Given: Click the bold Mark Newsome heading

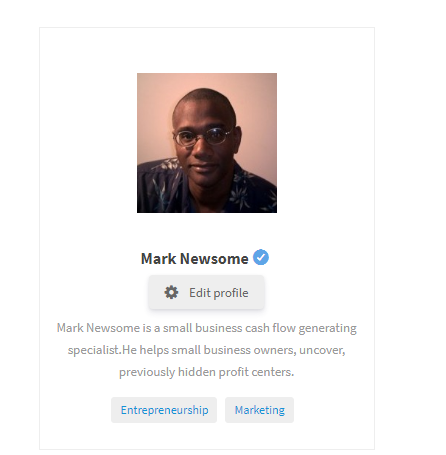Looking at the screenshot, I should click(x=195, y=259).
